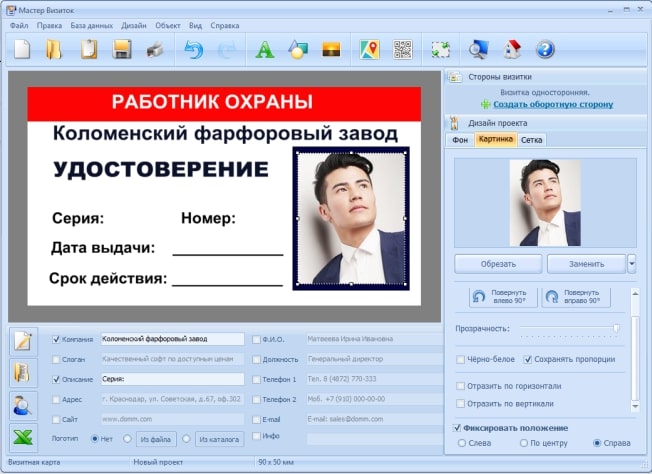Viewport: 652px width, 474px height.
Task: Toggle the Сохранять пропорции checkbox
Action: (x=528, y=359)
